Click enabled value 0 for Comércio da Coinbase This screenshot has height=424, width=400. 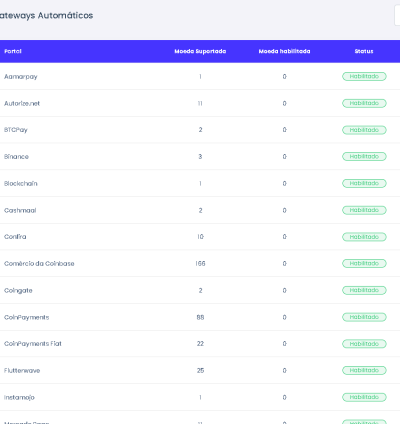pos(284,264)
